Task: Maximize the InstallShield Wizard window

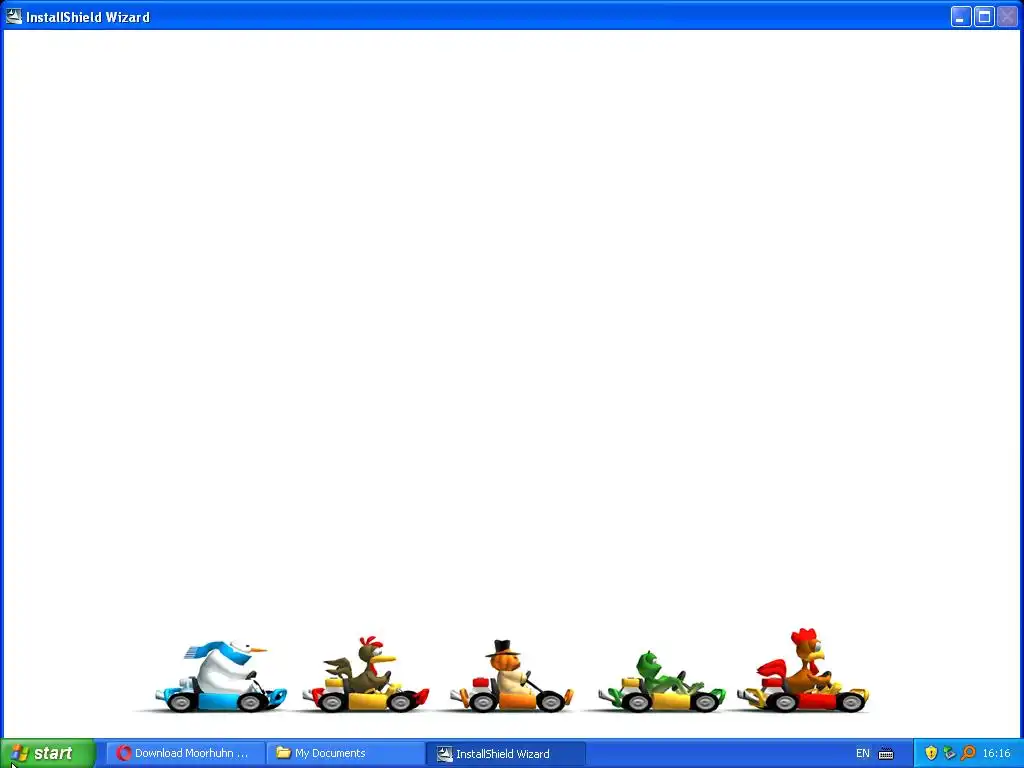Action: [x=984, y=16]
